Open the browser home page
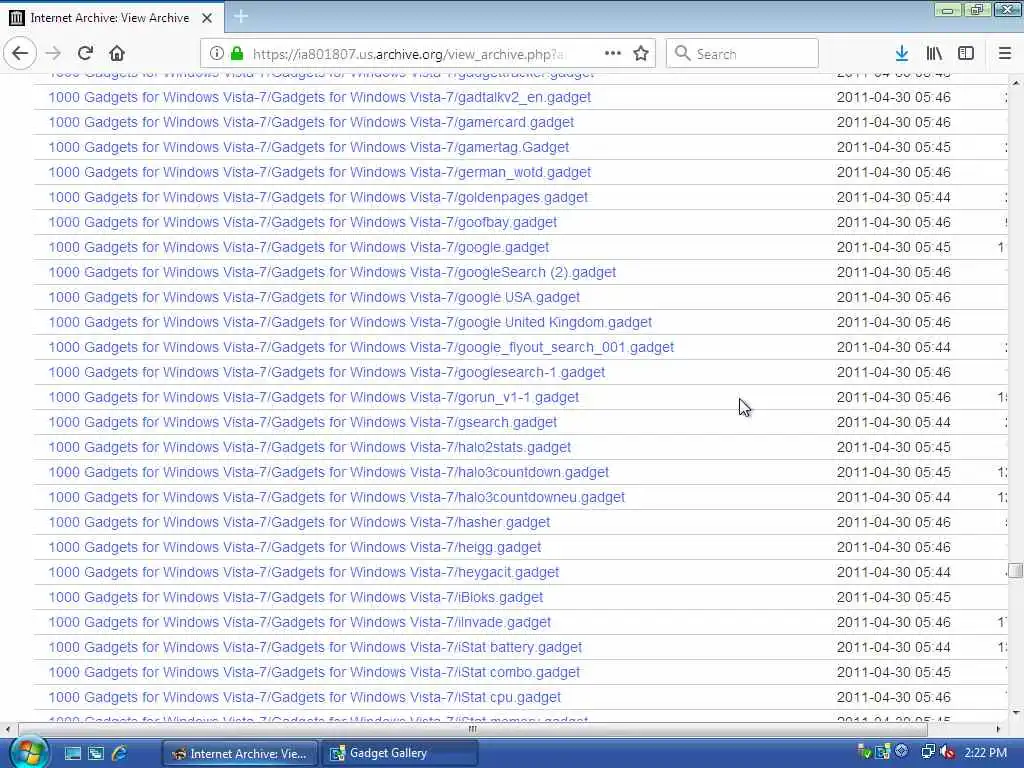The image size is (1024, 768). tap(117, 54)
